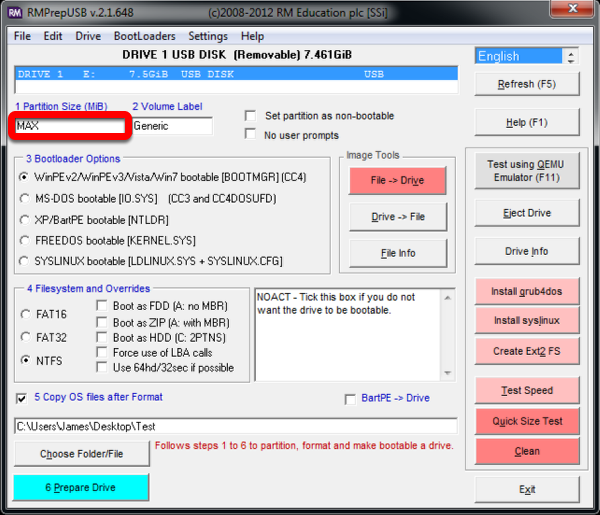Click Test using QEMU Emulator (F11)
This screenshot has width=600, height=515.
point(527,171)
